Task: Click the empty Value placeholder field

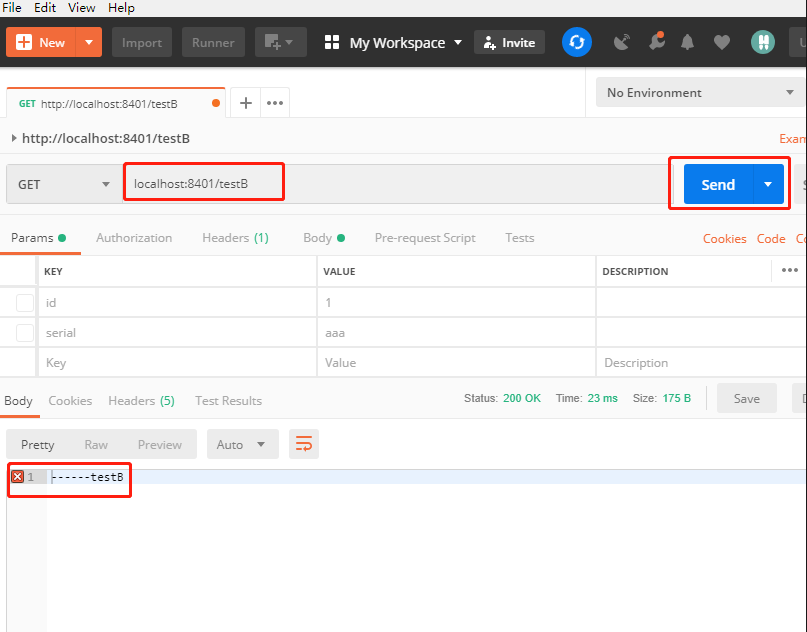Action: (x=457, y=363)
